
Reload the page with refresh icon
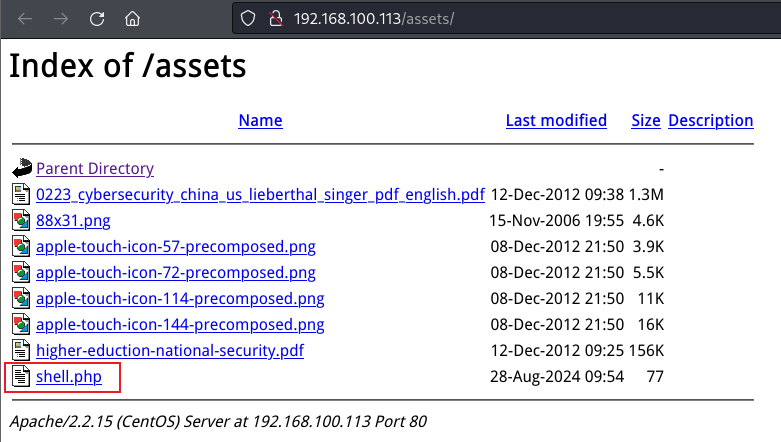[97, 19]
